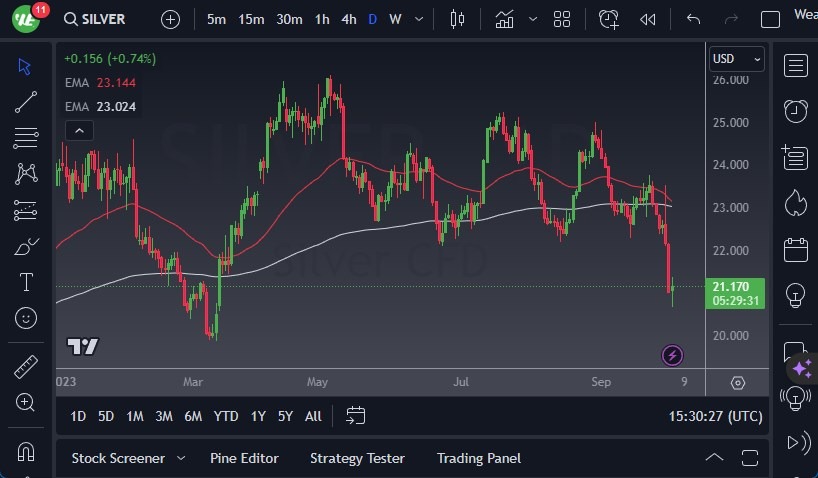The height and width of the screenshot is (478, 818).
Task: Click the bar replay rewind icon
Action: point(648,19)
